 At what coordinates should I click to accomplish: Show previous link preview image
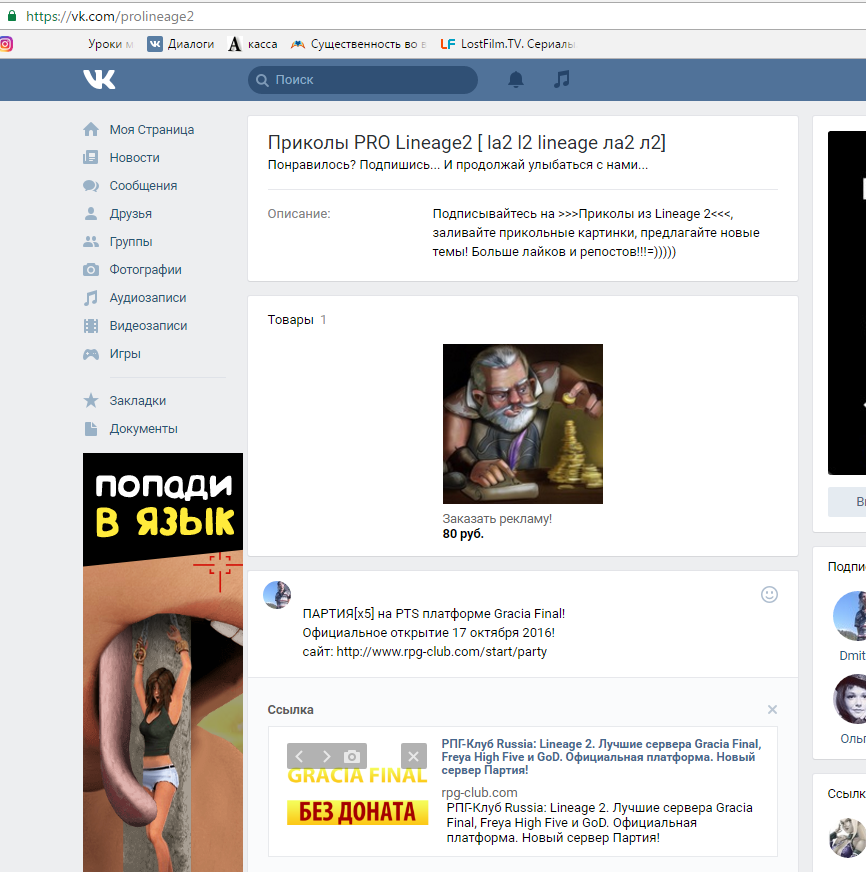(x=299, y=756)
